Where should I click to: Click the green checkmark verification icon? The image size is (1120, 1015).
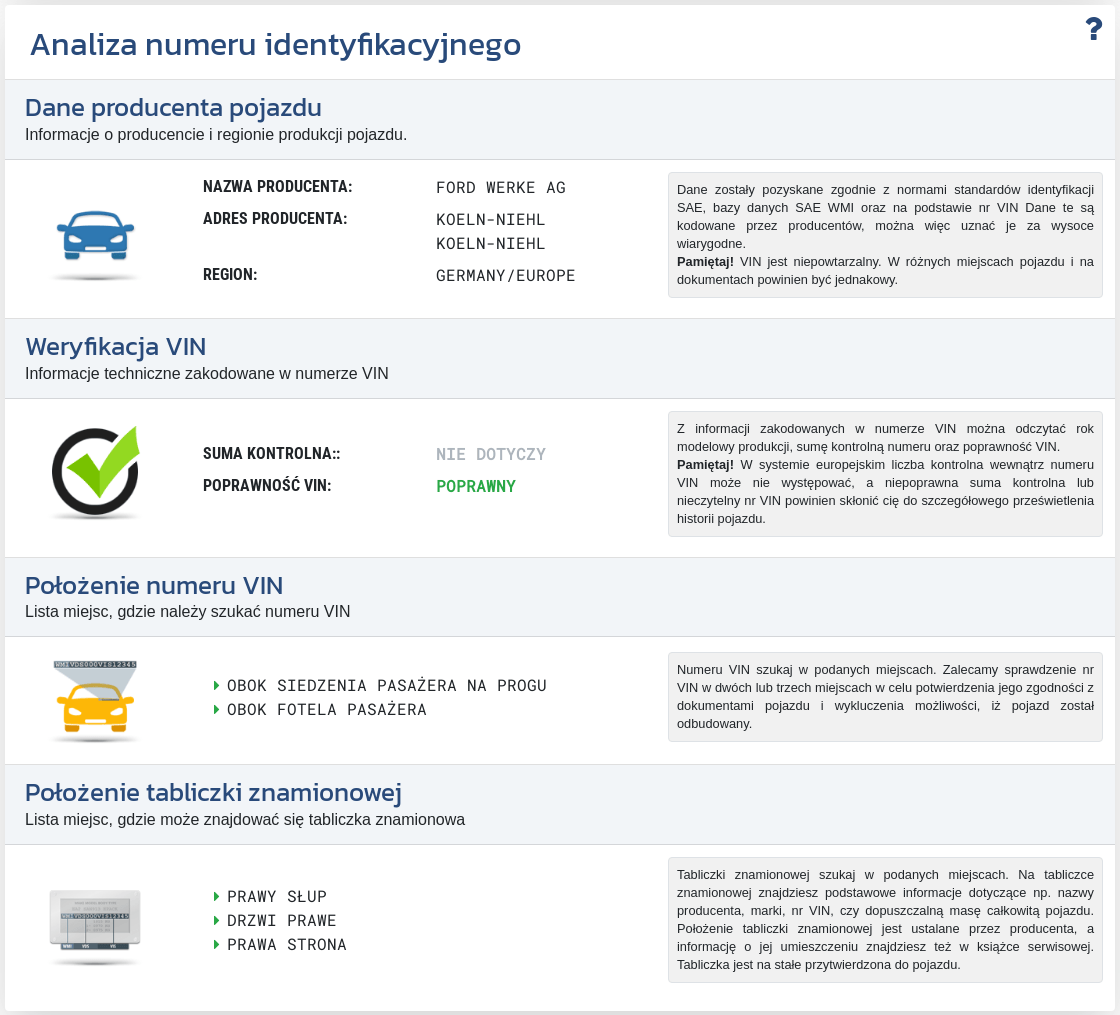pyautogui.click(x=96, y=471)
